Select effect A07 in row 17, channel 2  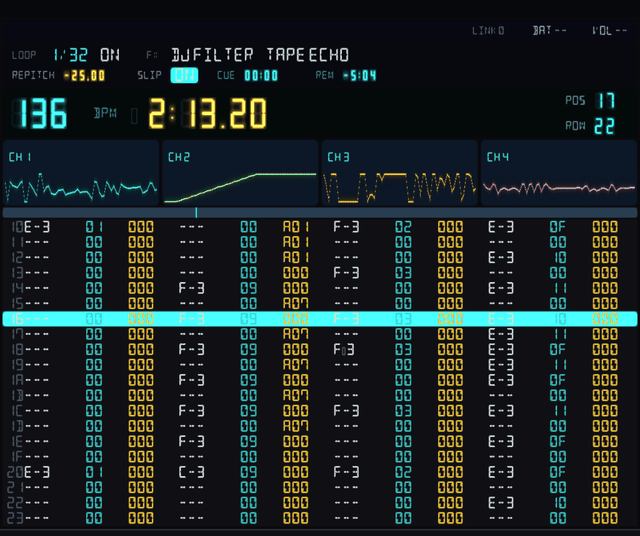pyautogui.click(x=296, y=334)
